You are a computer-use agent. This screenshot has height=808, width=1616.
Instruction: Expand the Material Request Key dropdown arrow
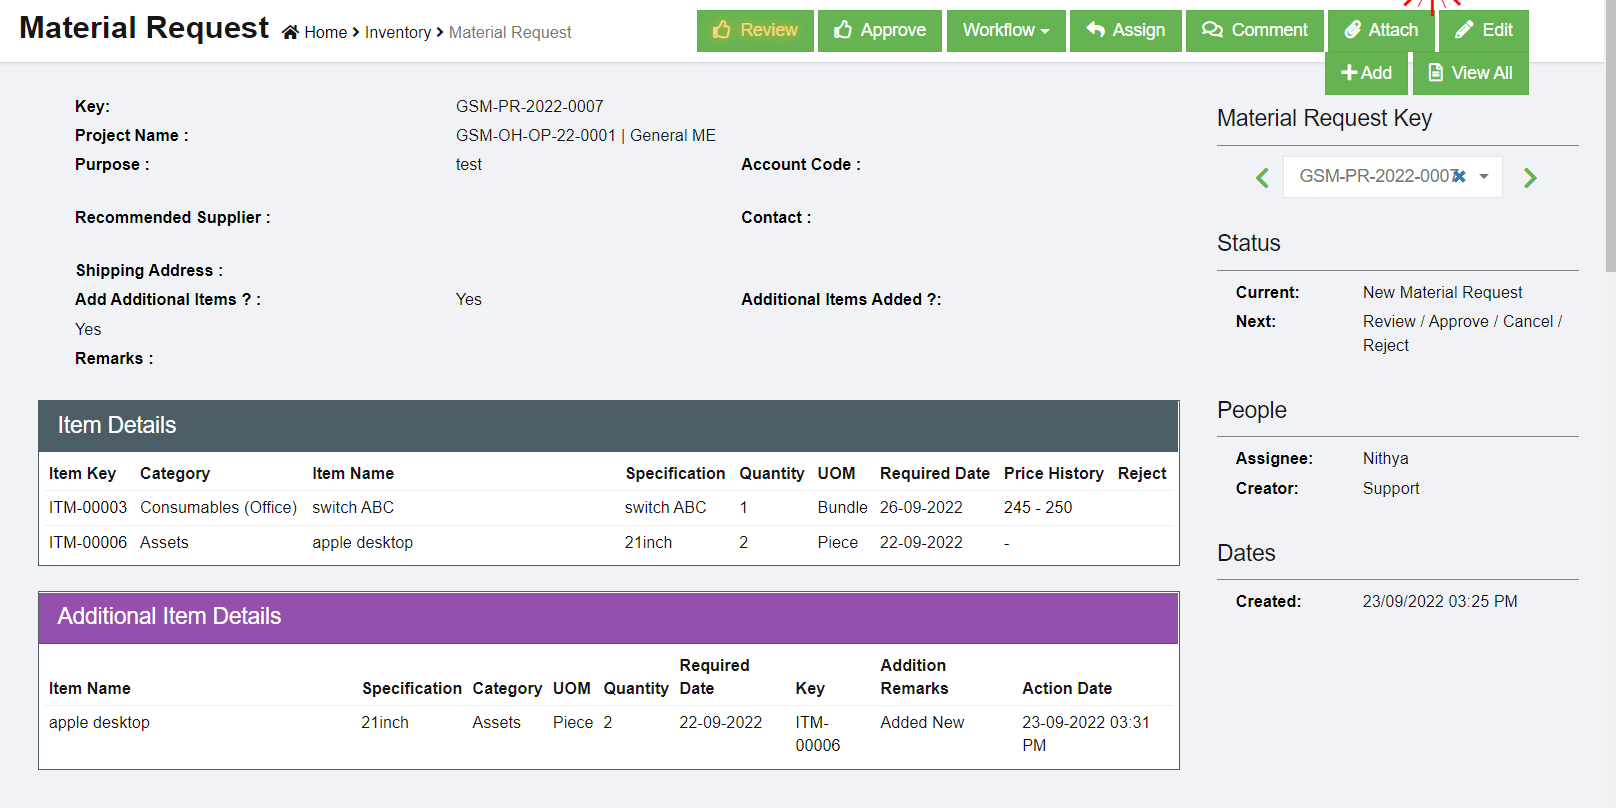[x=1484, y=177]
